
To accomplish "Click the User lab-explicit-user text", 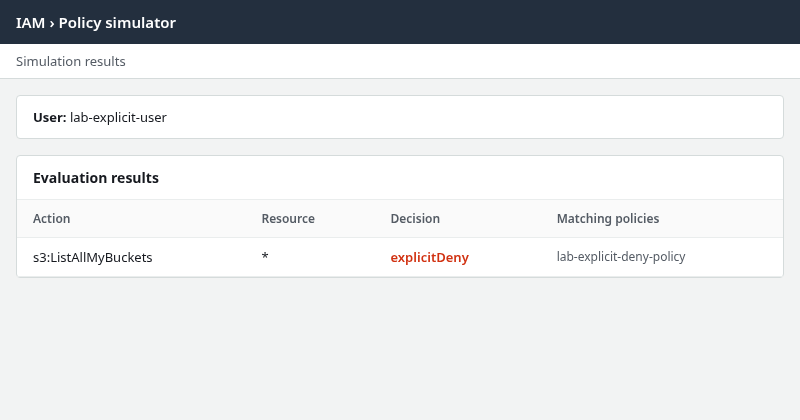I will pos(100,117).
